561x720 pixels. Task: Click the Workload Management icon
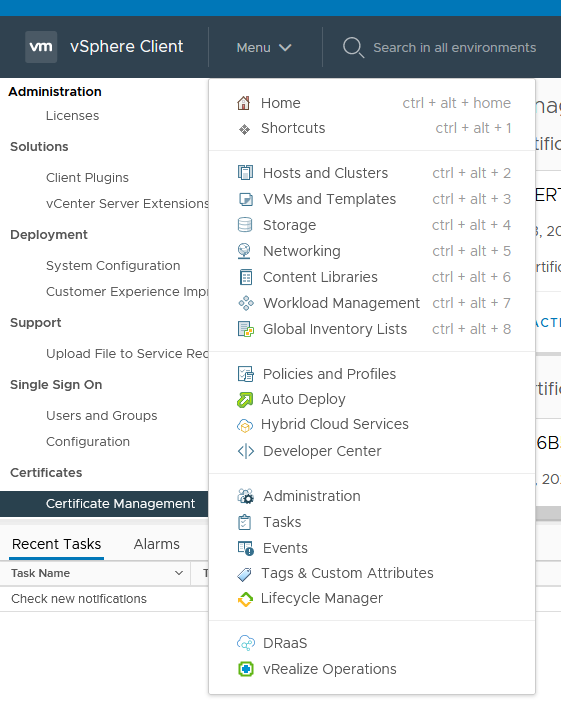pos(246,303)
